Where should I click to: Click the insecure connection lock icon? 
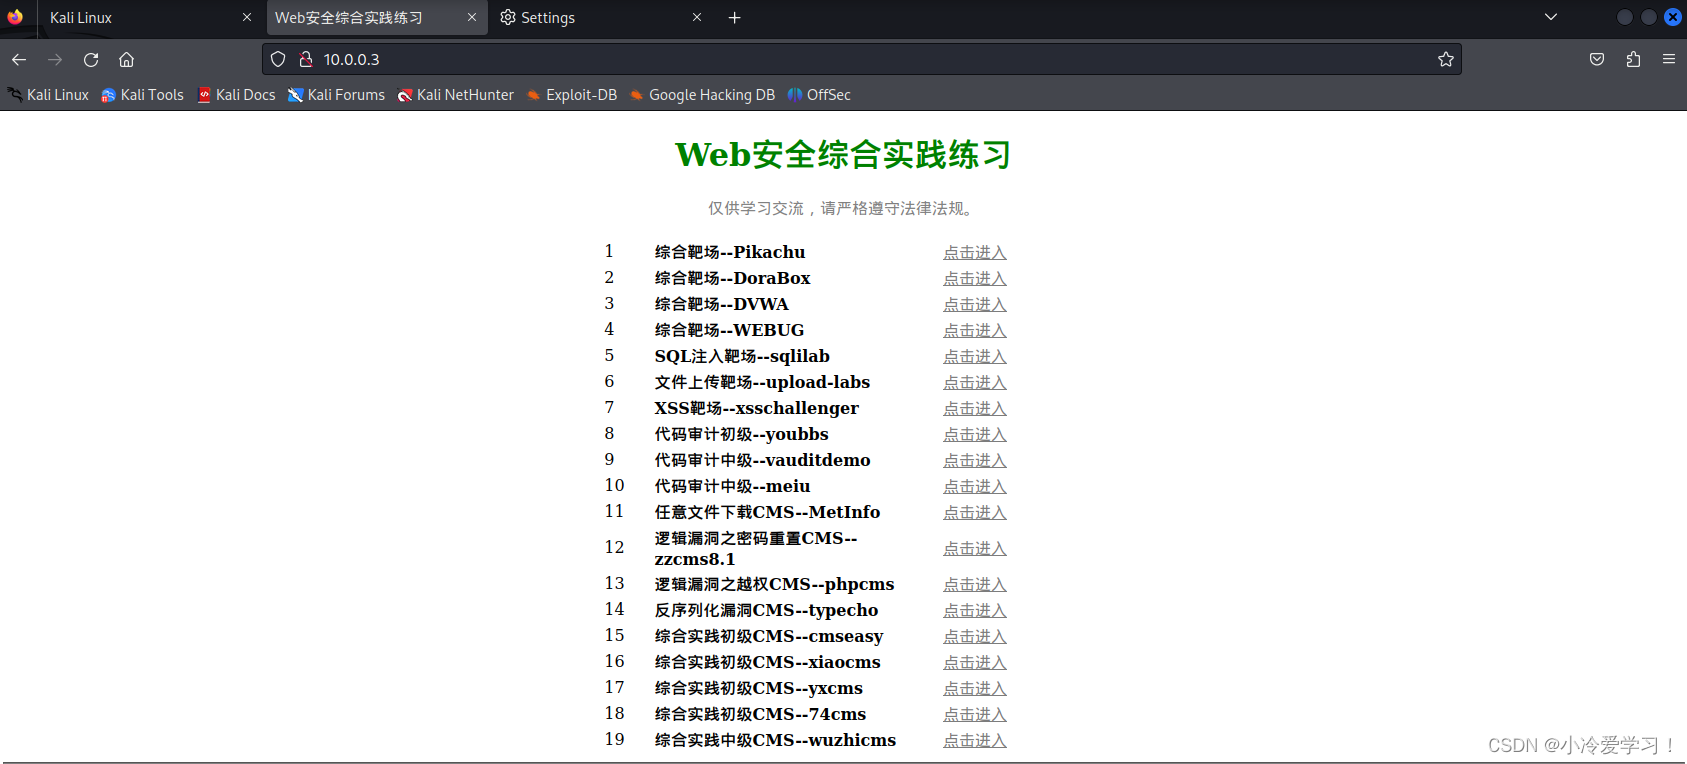click(306, 59)
